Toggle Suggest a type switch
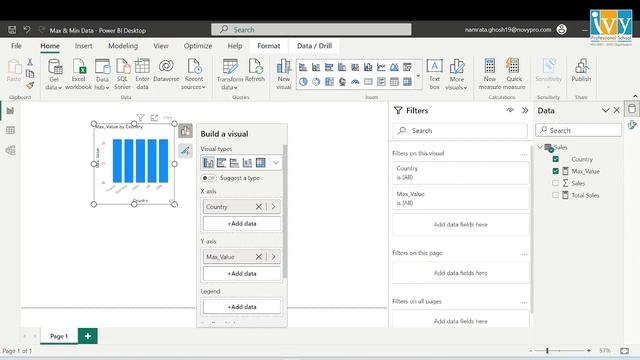 coord(208,178)
